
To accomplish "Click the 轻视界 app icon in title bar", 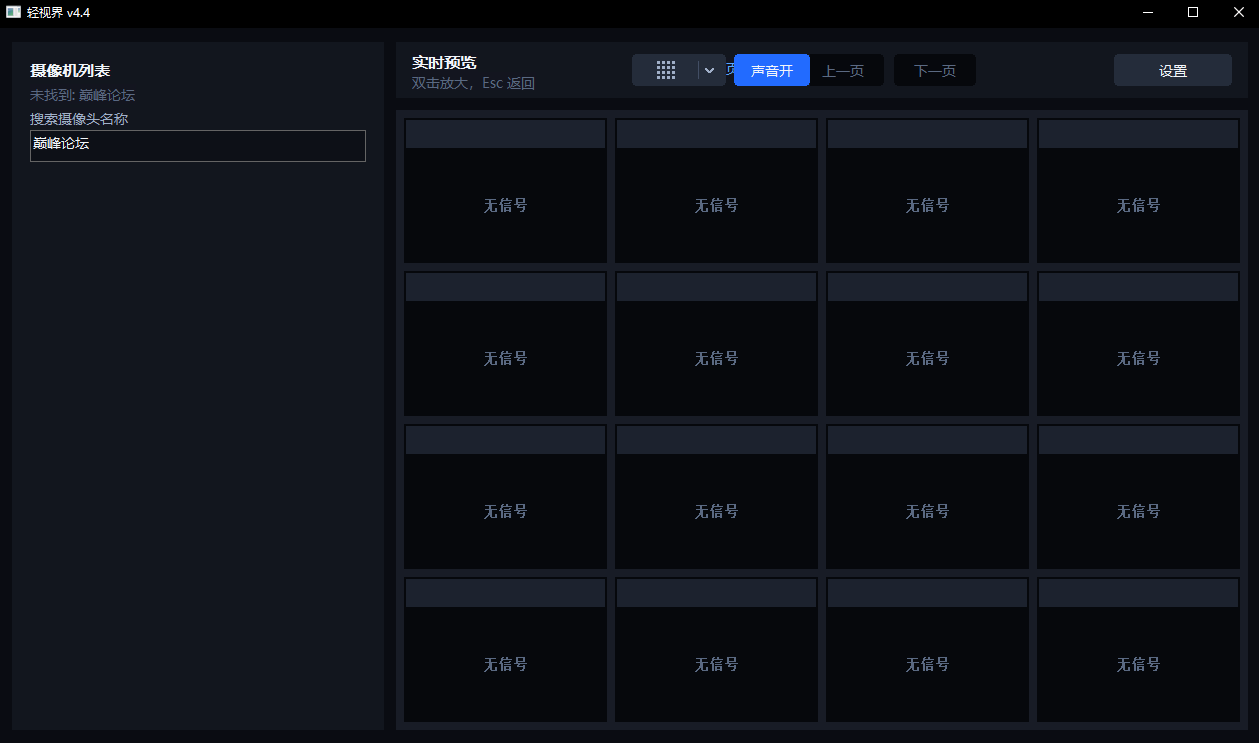I will 14,12.
